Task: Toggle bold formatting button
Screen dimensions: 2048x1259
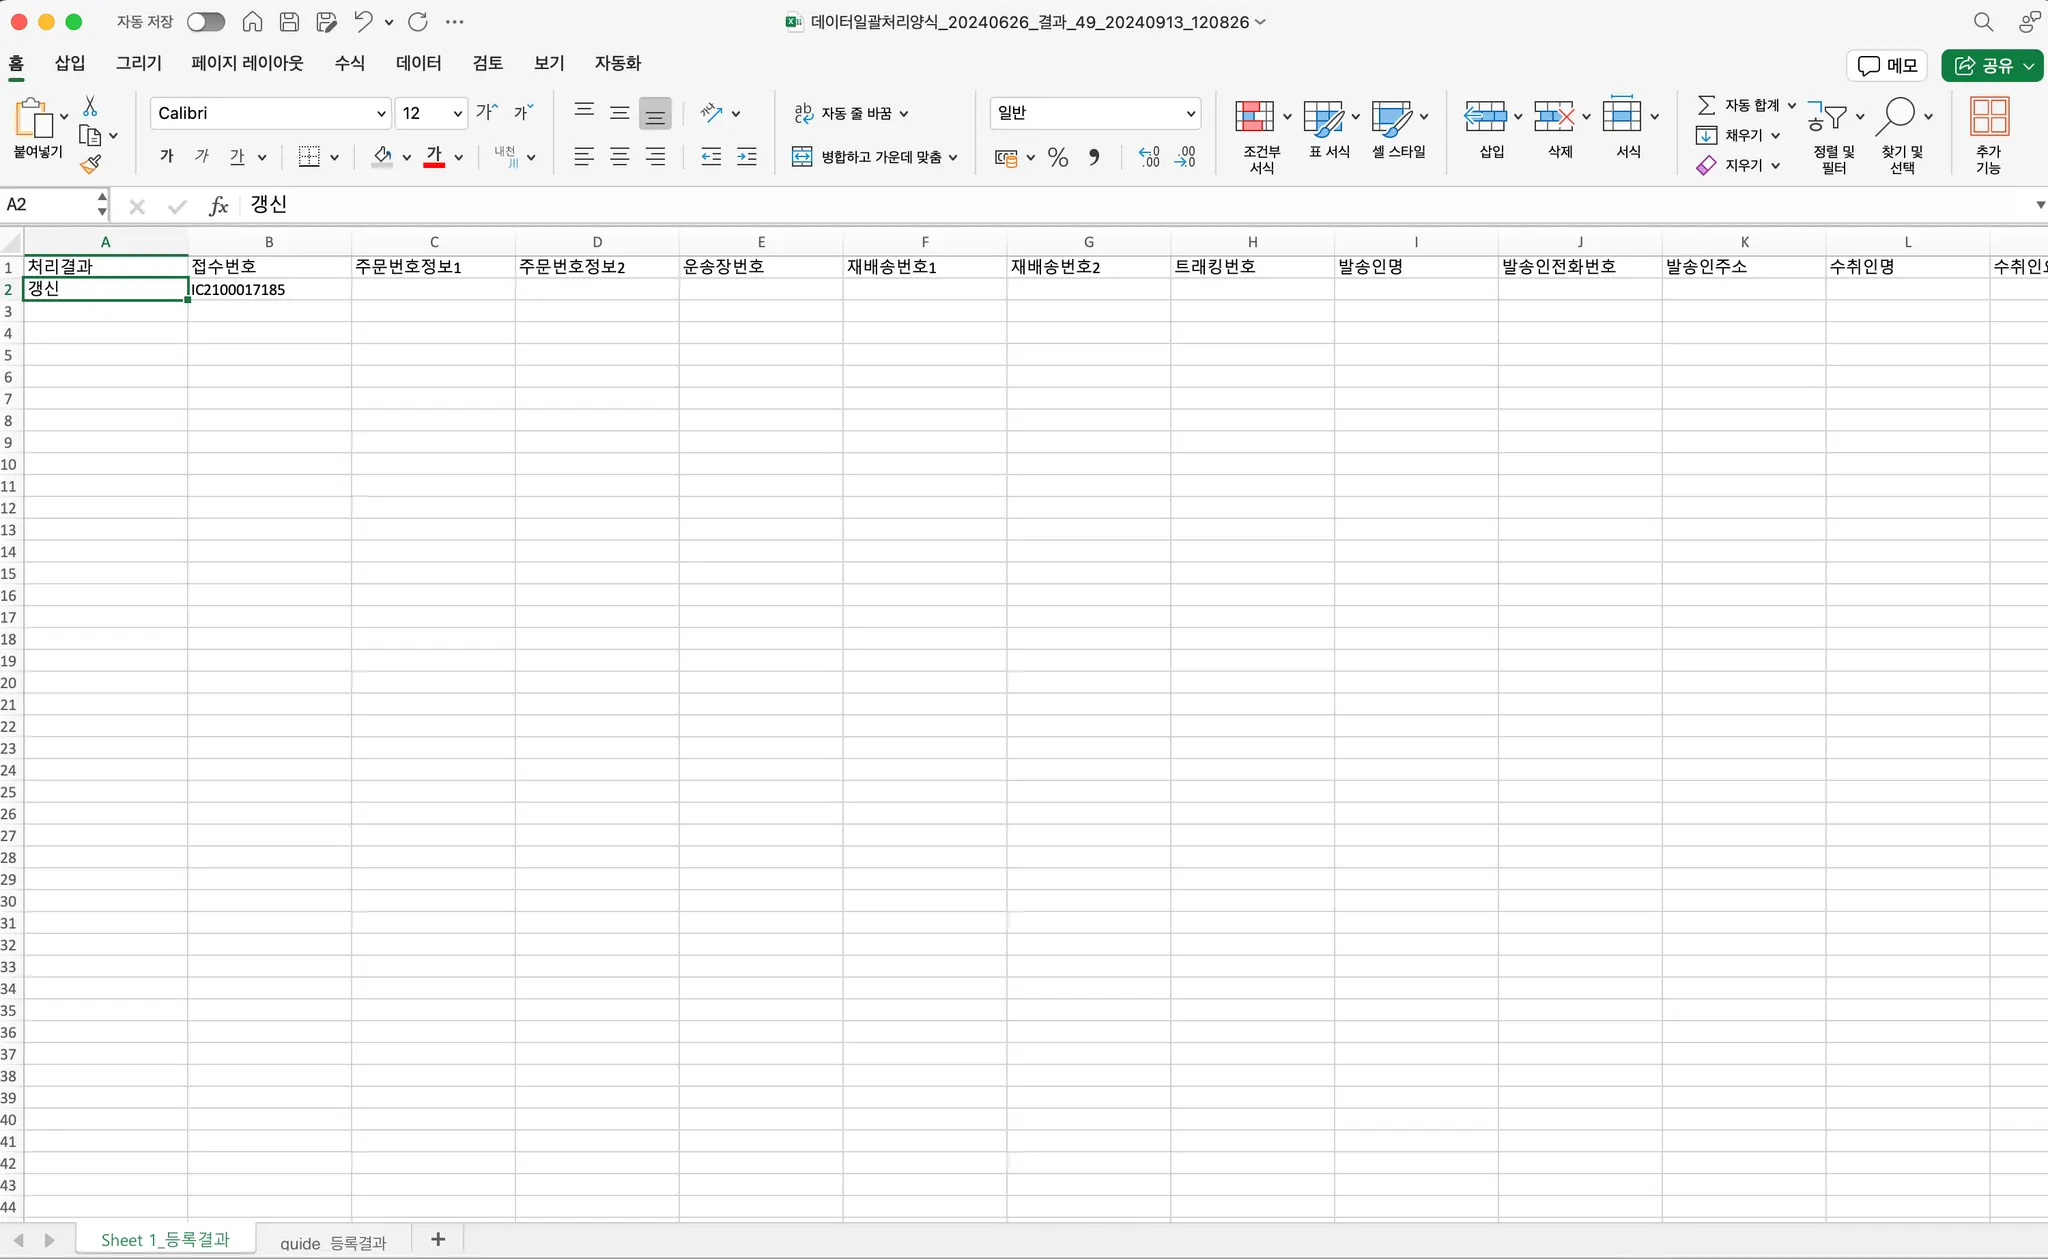Action: click(x=167, y=156)
